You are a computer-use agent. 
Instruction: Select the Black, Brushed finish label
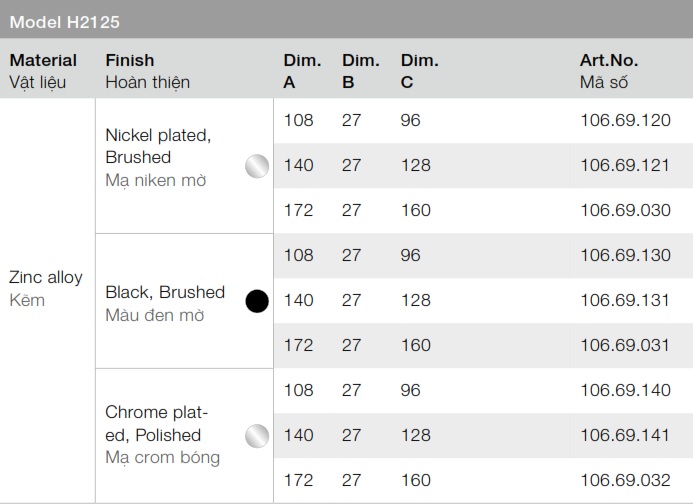coord(165,293)
